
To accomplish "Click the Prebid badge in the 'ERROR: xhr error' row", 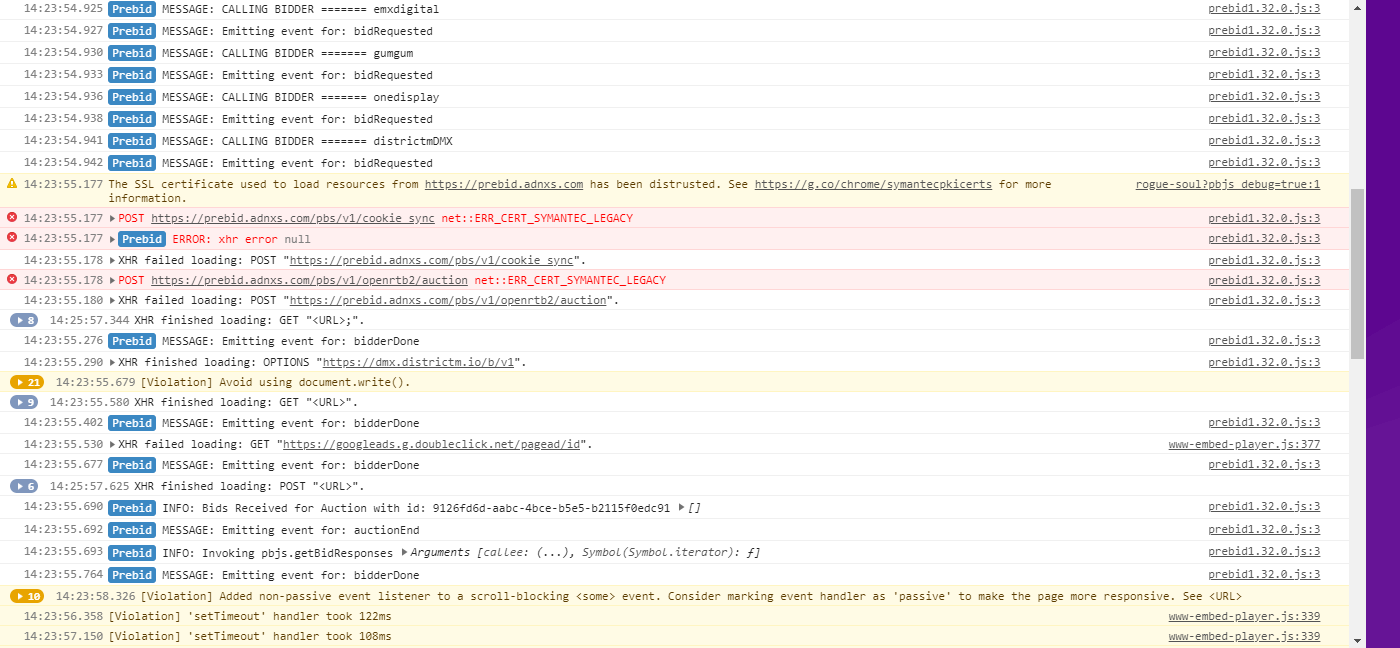I will tap(142, 239).
